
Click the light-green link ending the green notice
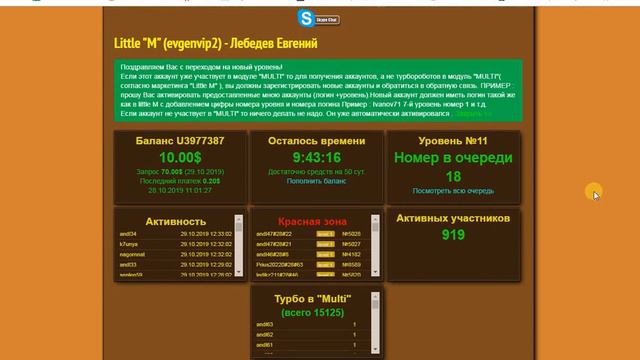pos(473,114)
